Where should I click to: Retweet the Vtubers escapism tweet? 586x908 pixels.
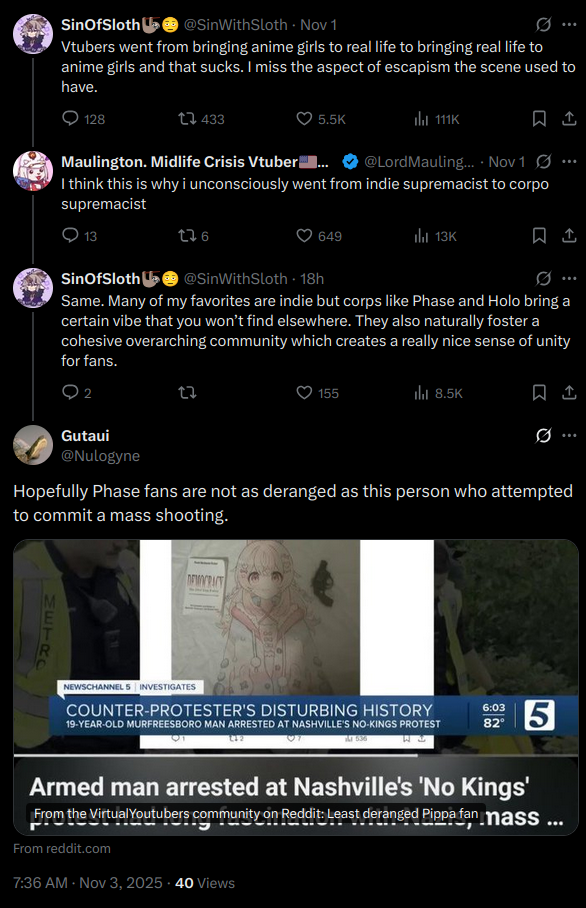click(x=201, y=119)
